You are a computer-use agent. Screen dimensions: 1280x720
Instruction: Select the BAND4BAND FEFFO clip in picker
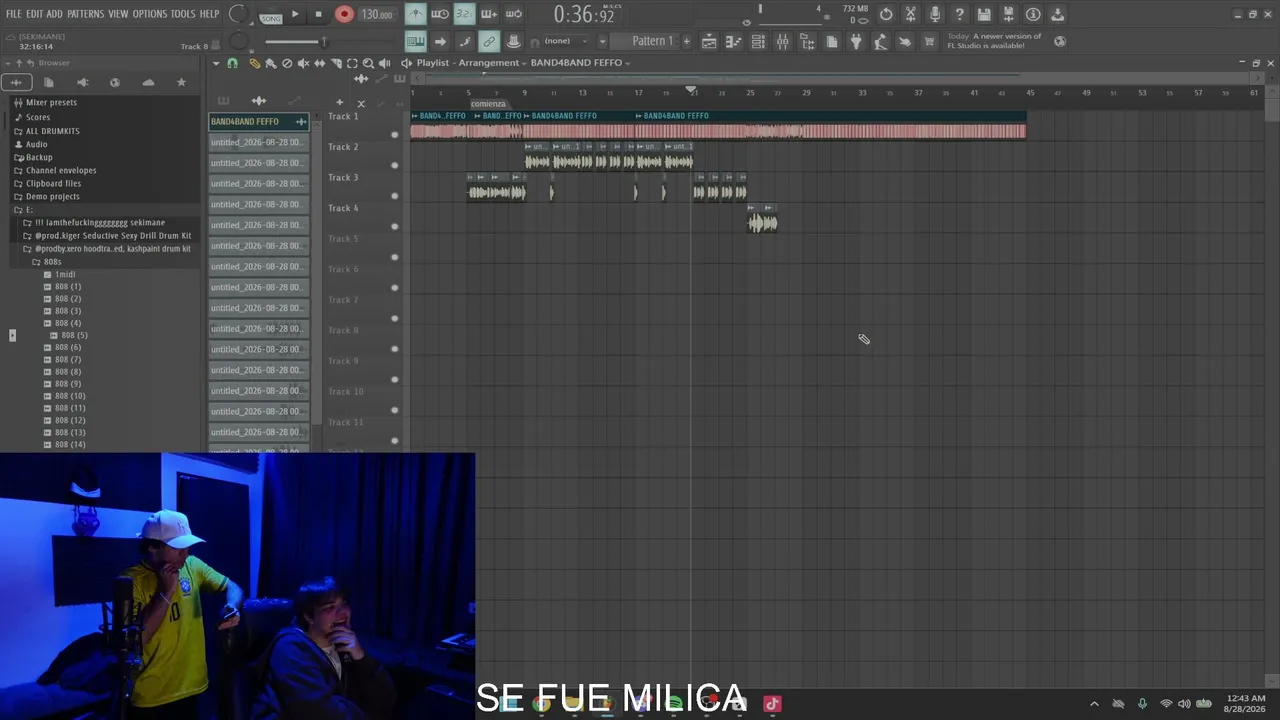(259, 121)
